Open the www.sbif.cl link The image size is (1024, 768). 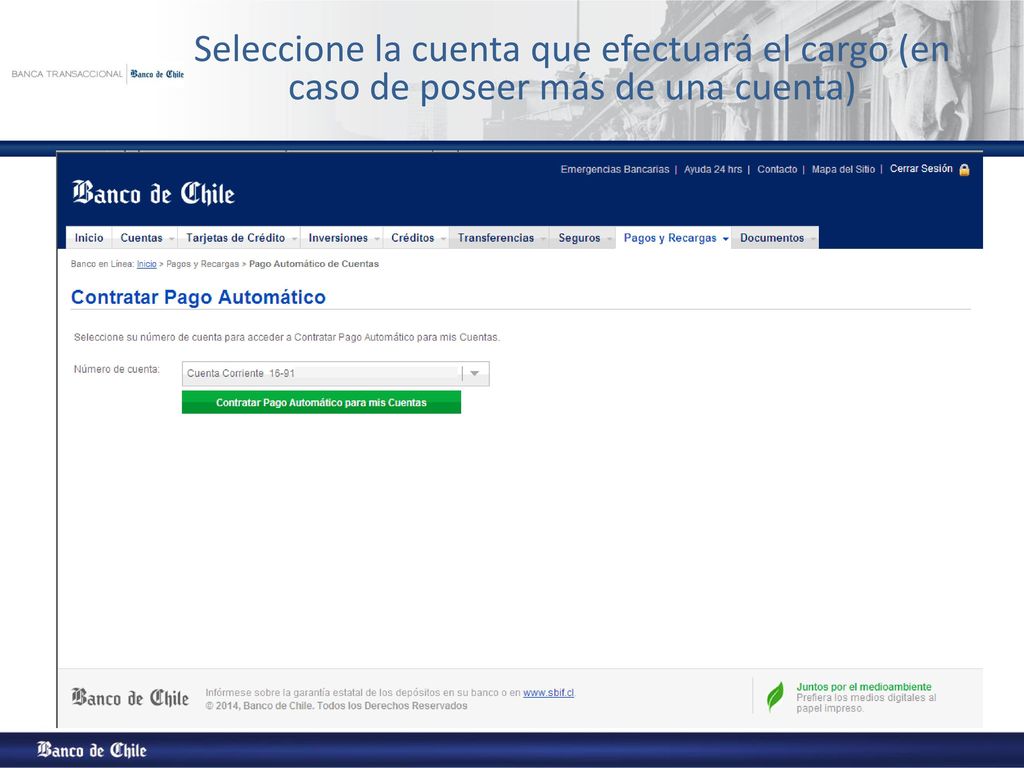pos(549,693)
